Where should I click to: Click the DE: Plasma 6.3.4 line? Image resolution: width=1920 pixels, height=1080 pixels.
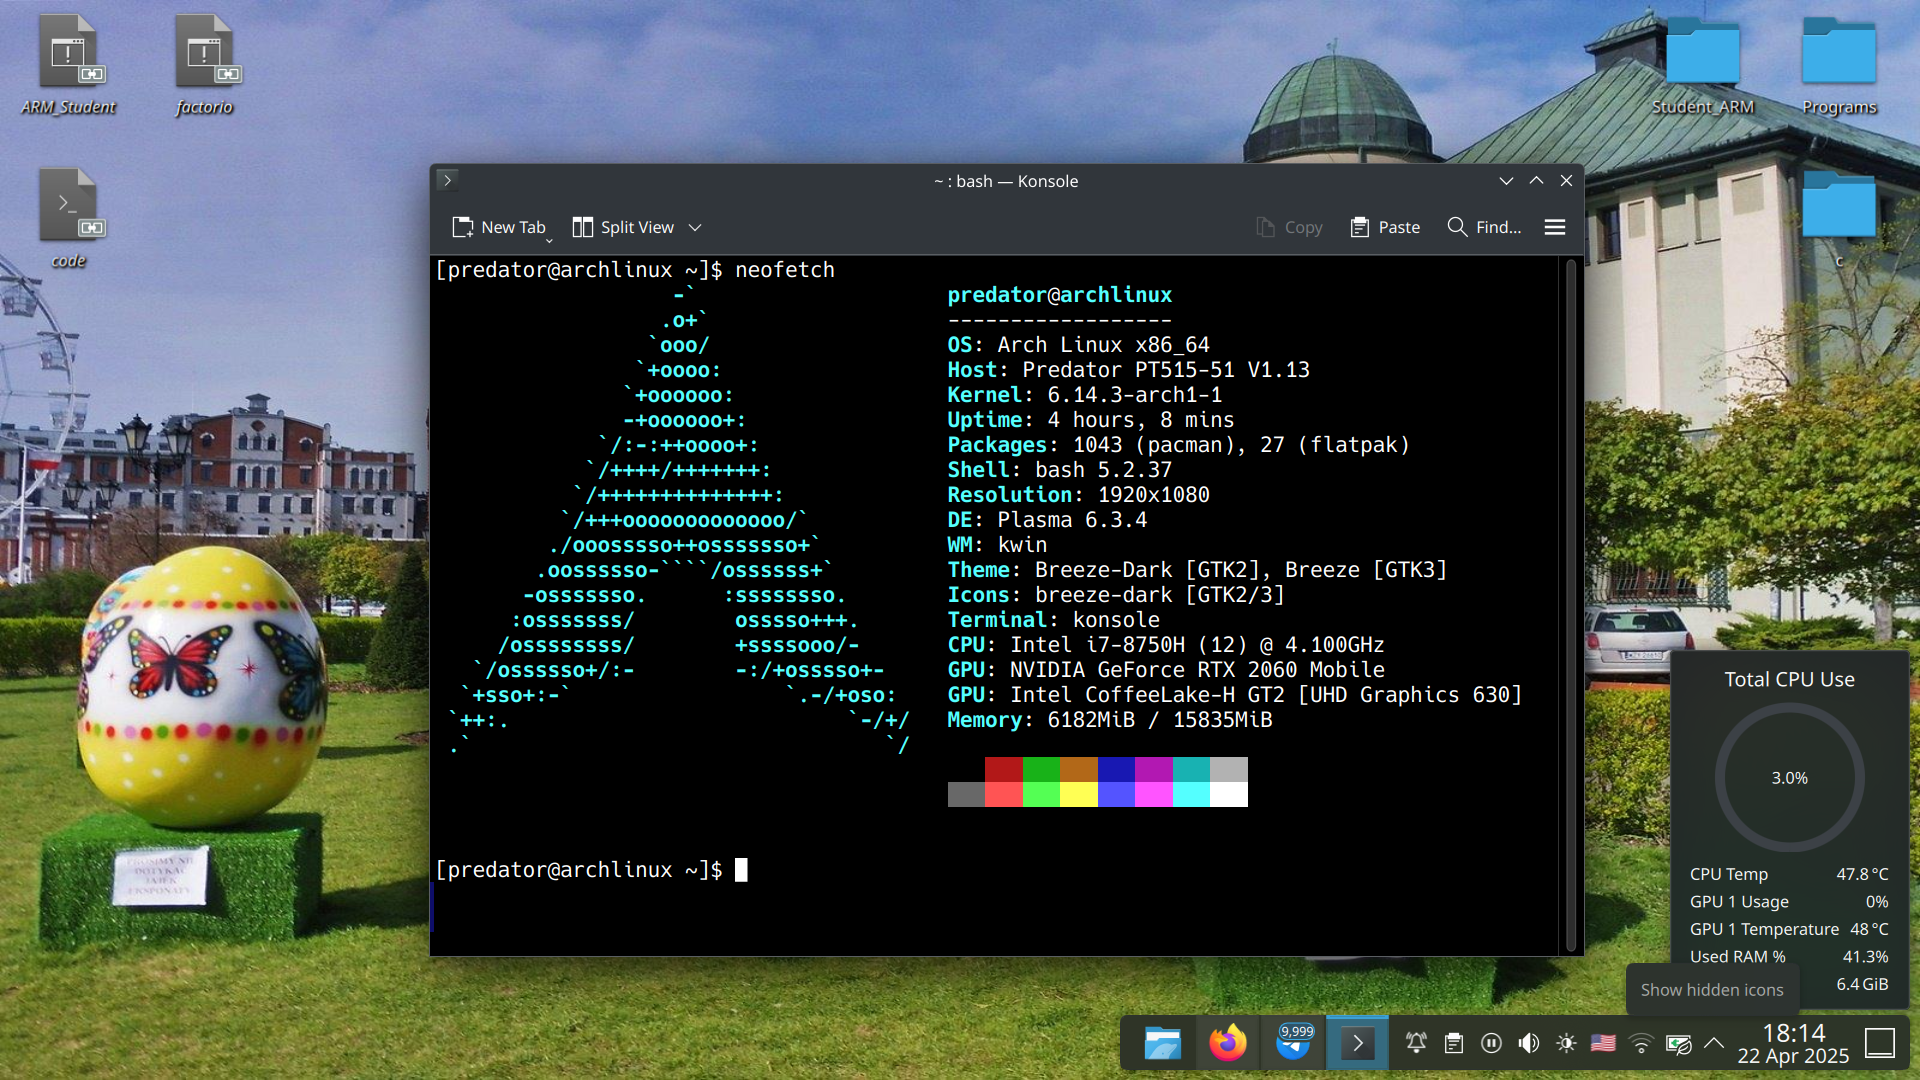coord(1047,520)
